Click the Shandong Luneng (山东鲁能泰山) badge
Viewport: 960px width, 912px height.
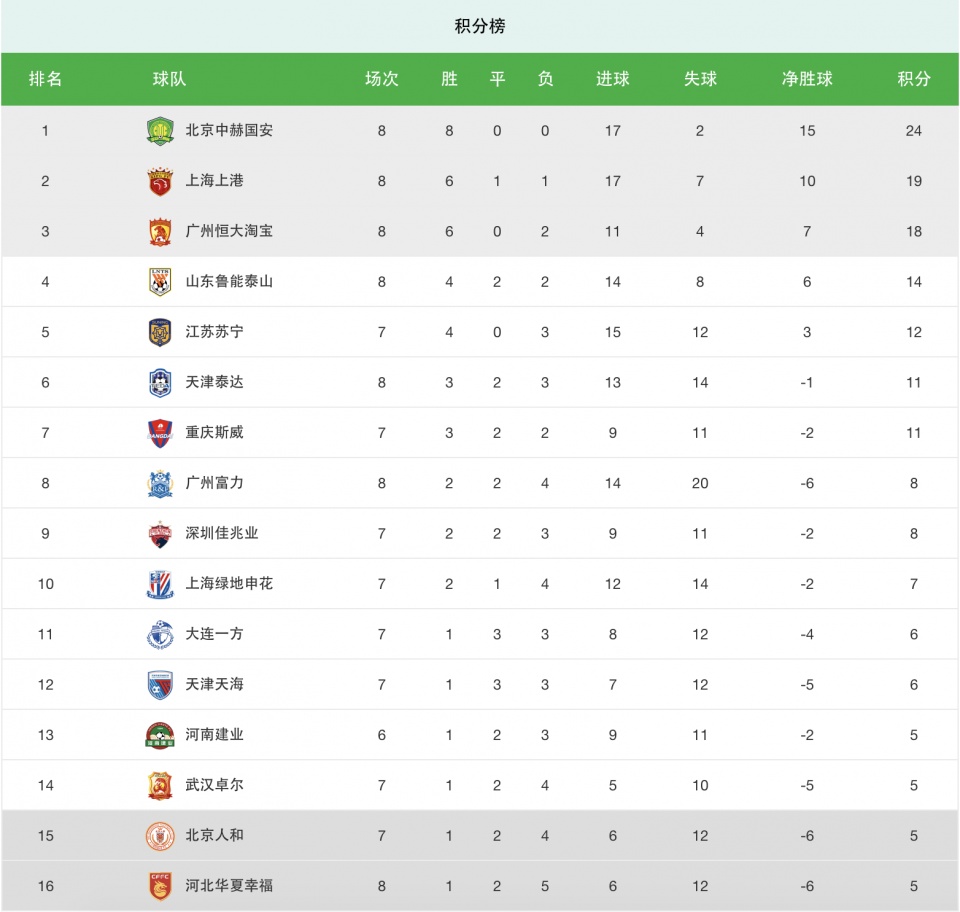pos(160,282)
